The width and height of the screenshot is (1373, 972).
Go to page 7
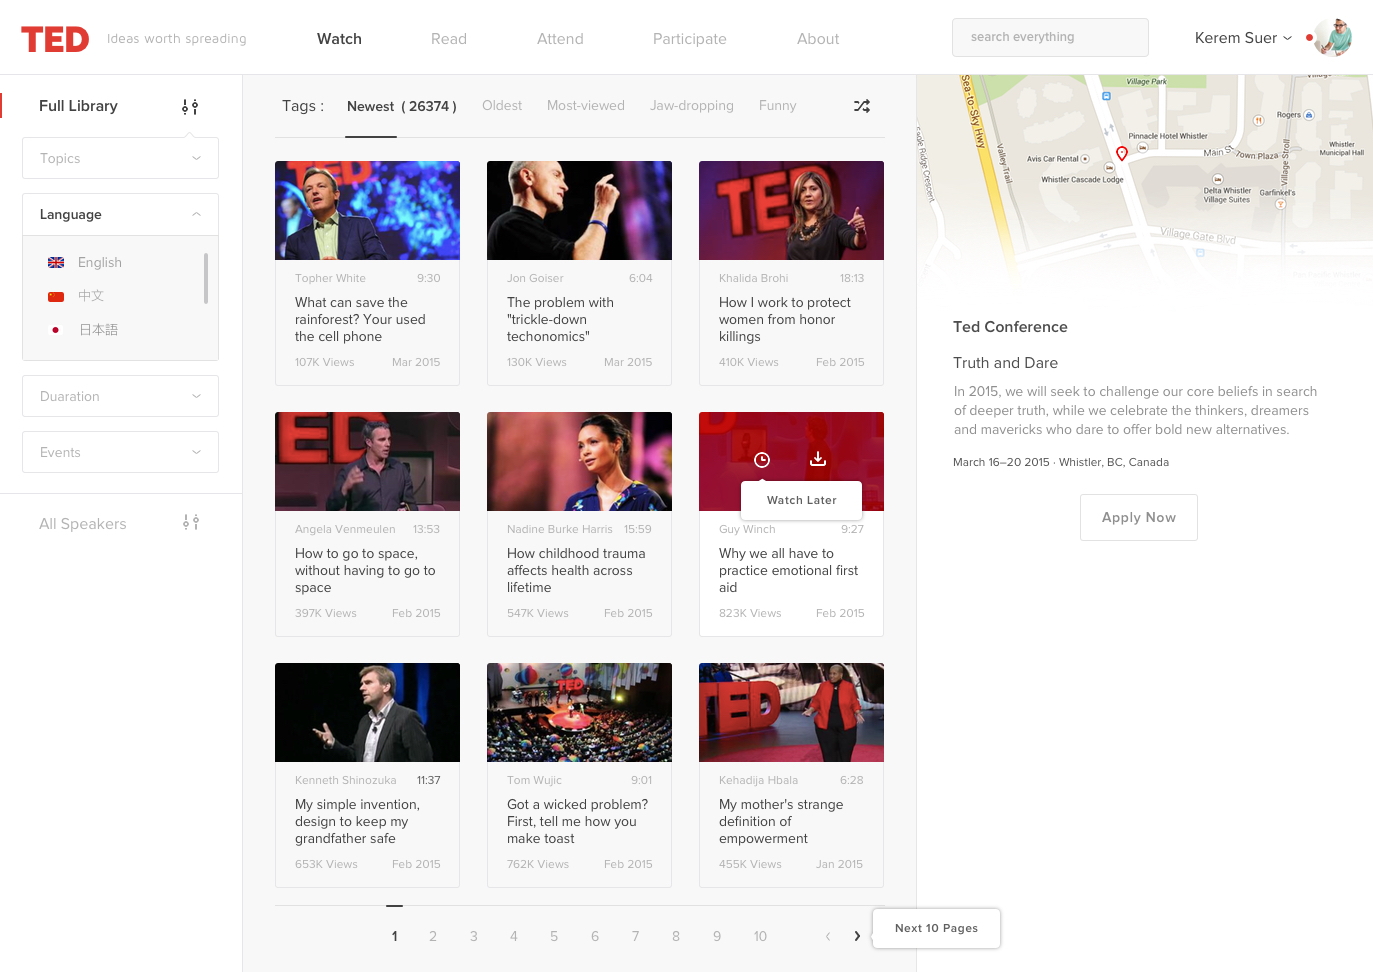(635, 936)
